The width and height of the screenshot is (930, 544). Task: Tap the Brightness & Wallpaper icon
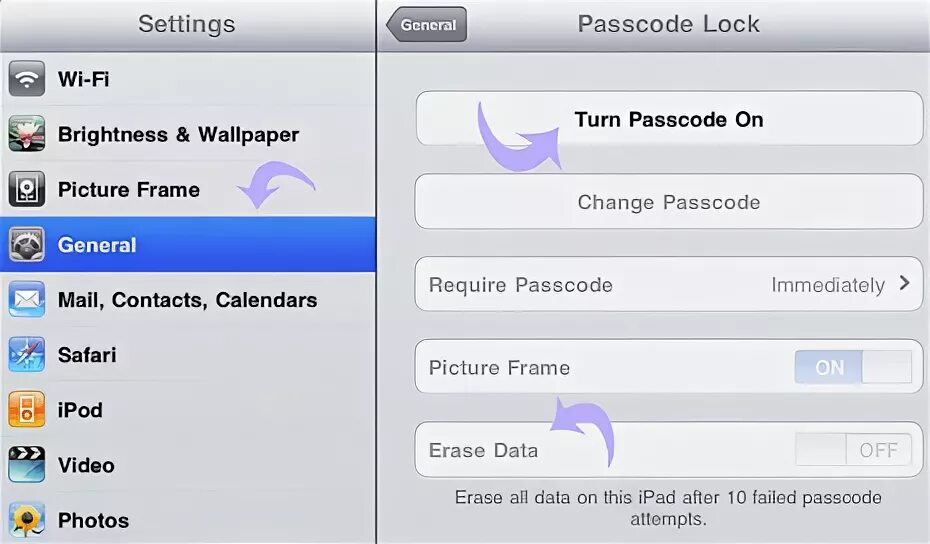27,134
